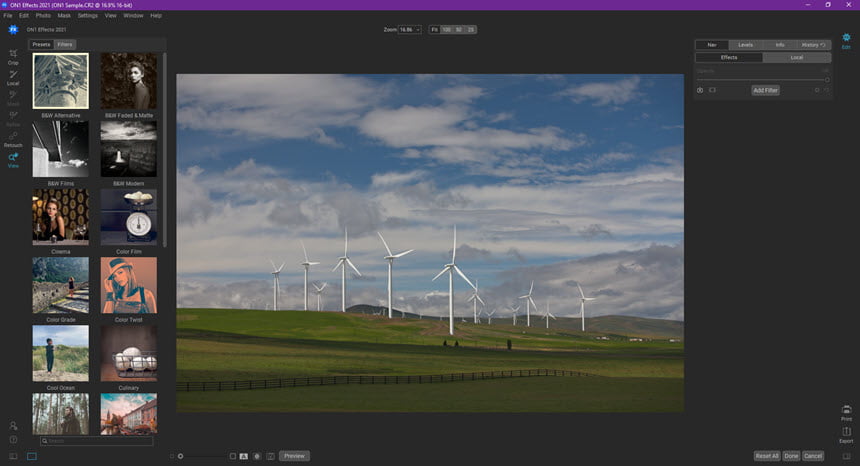Screen dimensions: 860x466
Task: Open the B&W Faded & Matte preset category
Action: (x=129, y=81)
